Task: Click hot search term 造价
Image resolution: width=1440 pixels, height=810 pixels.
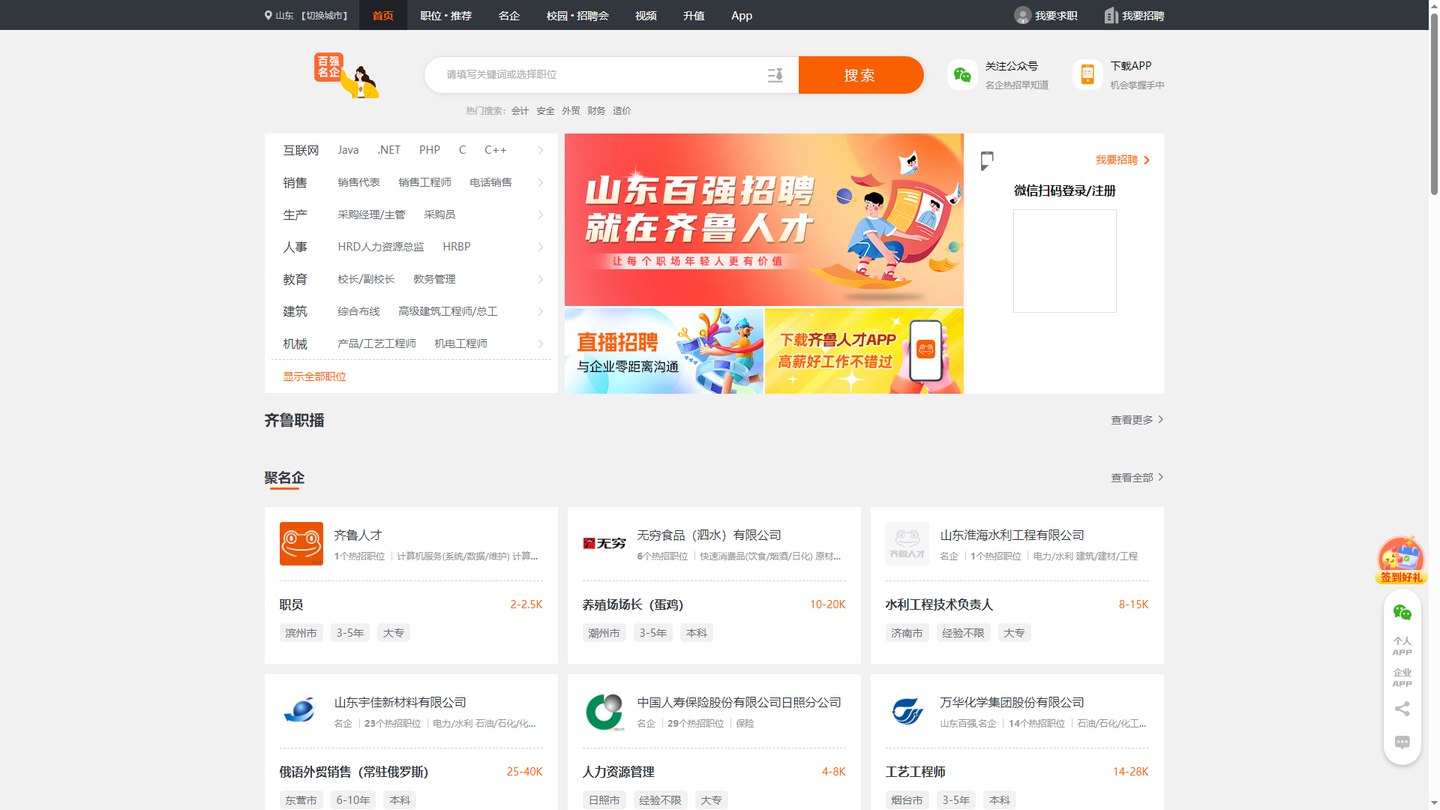Action: coord(622,111)
